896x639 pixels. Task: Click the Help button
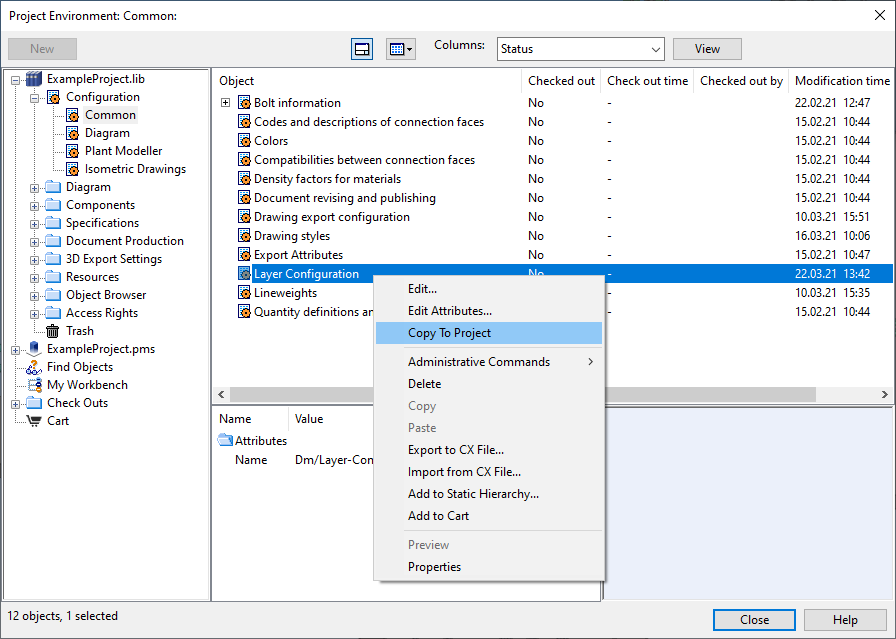click(x=845, y=620)
